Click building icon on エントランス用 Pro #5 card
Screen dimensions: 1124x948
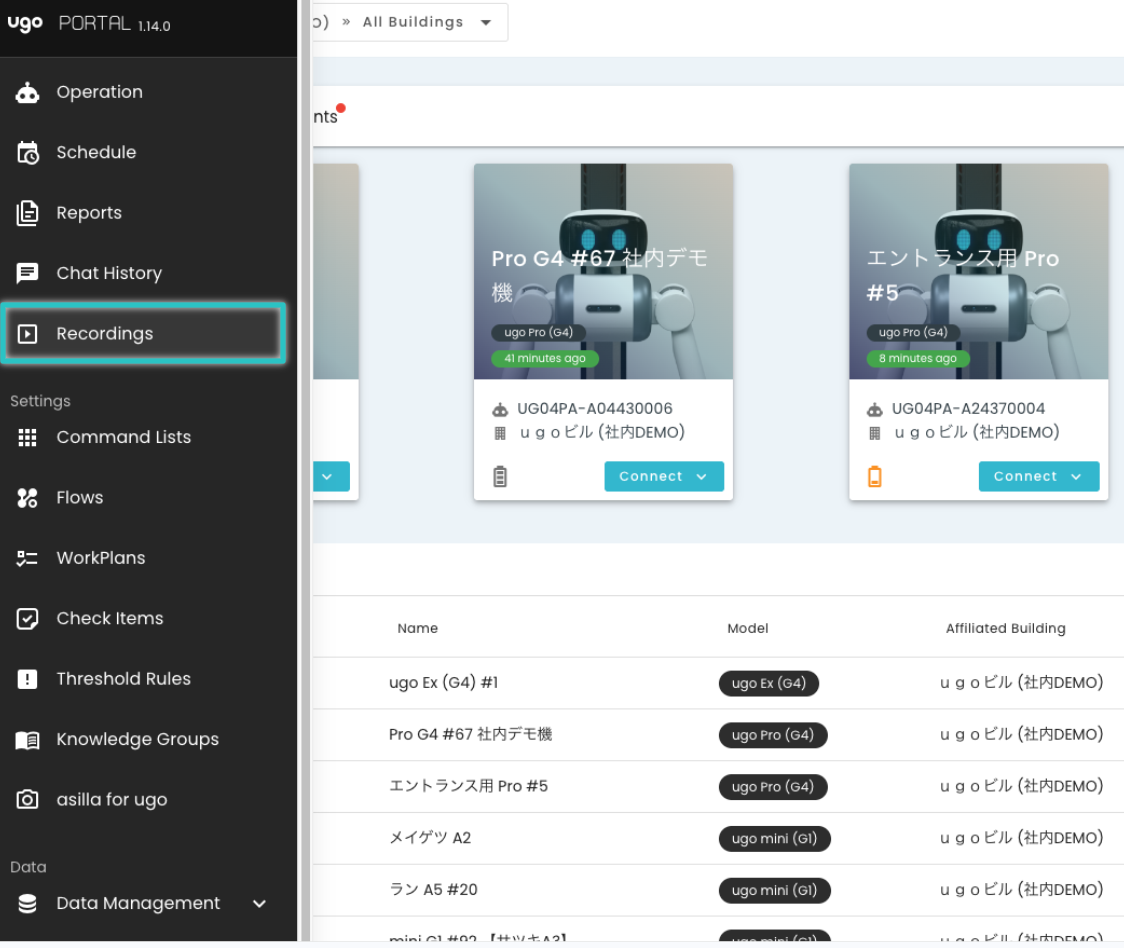(875, 433)
